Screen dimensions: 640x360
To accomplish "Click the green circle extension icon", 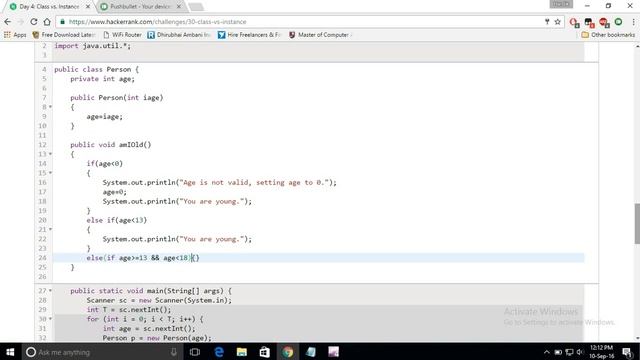I will click(x=619, y=22).
